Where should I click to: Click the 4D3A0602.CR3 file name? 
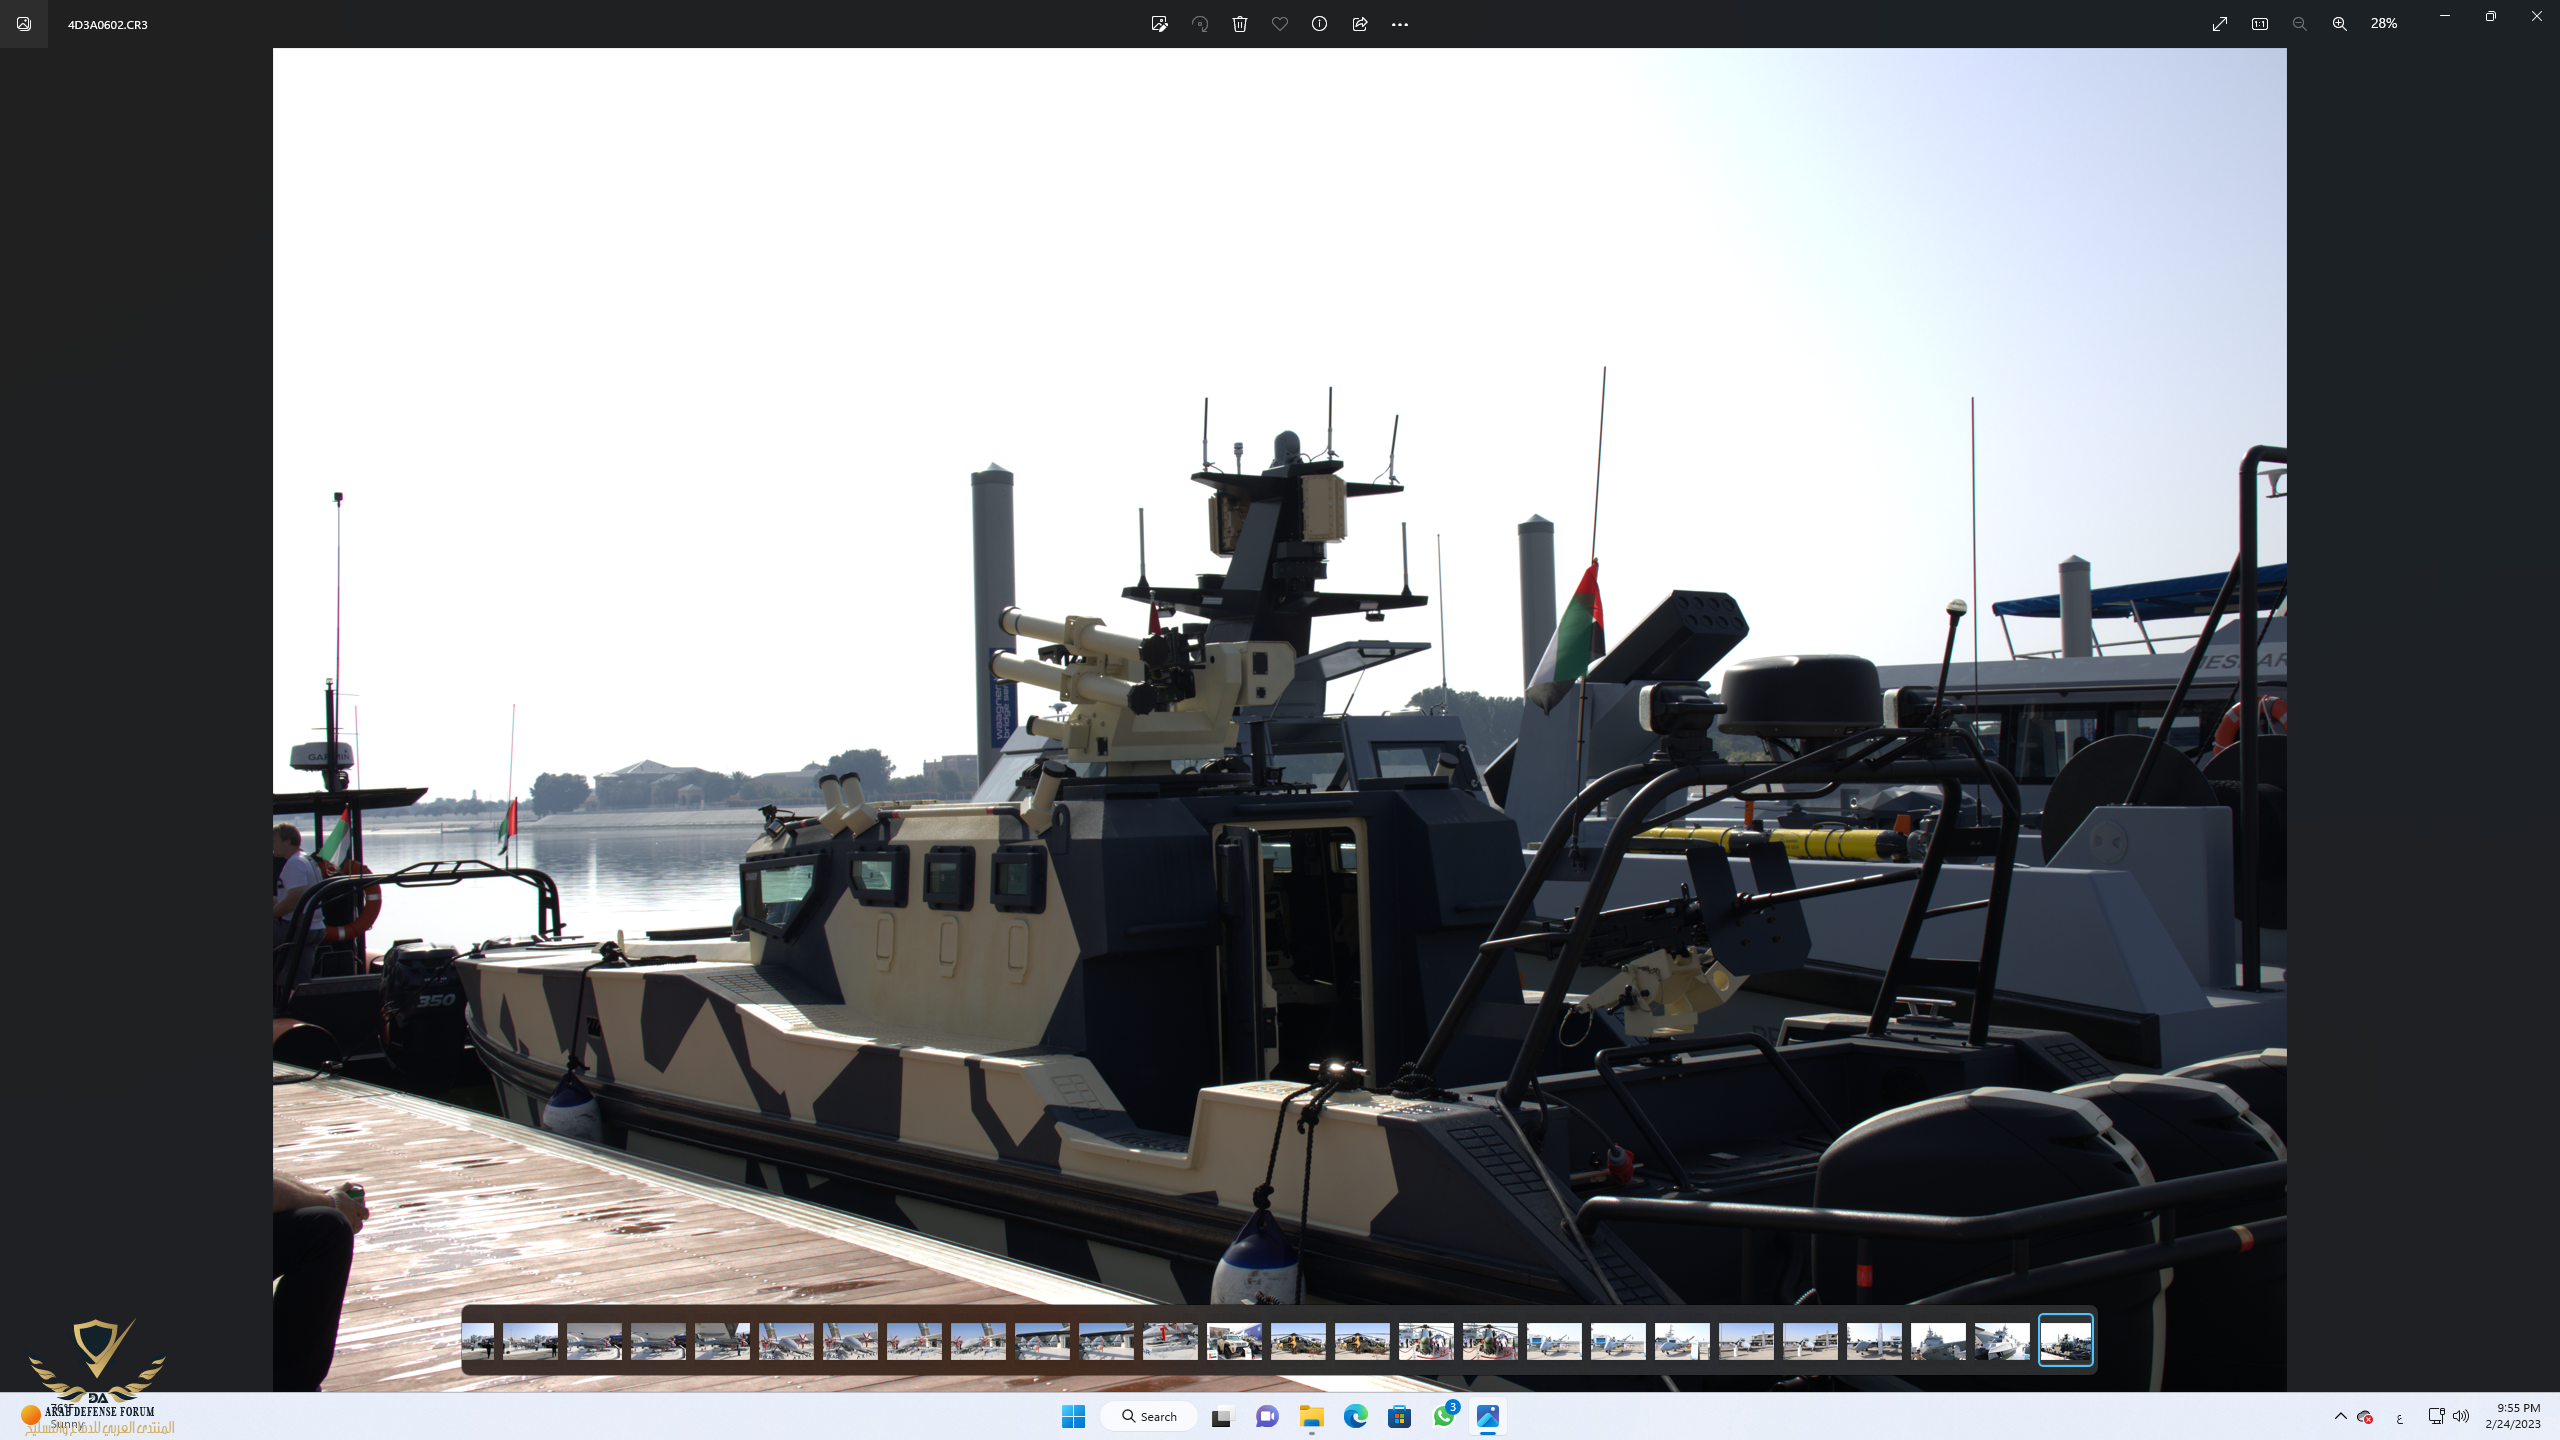(x=108, y=25)
